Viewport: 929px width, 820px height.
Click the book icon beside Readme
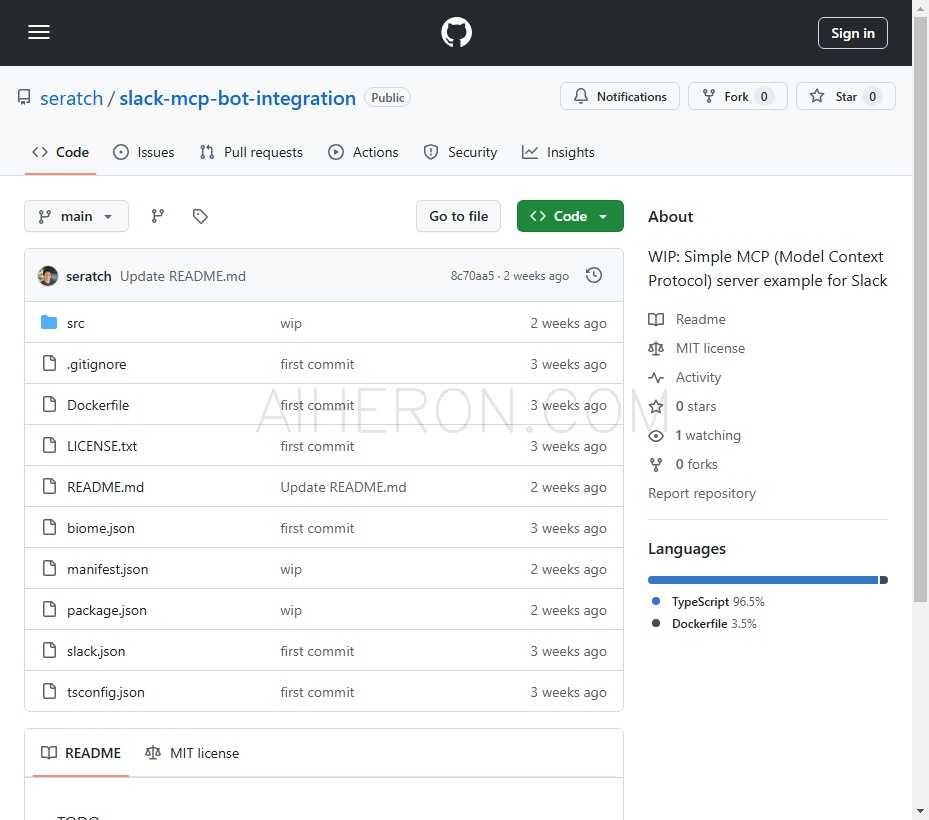656,319
